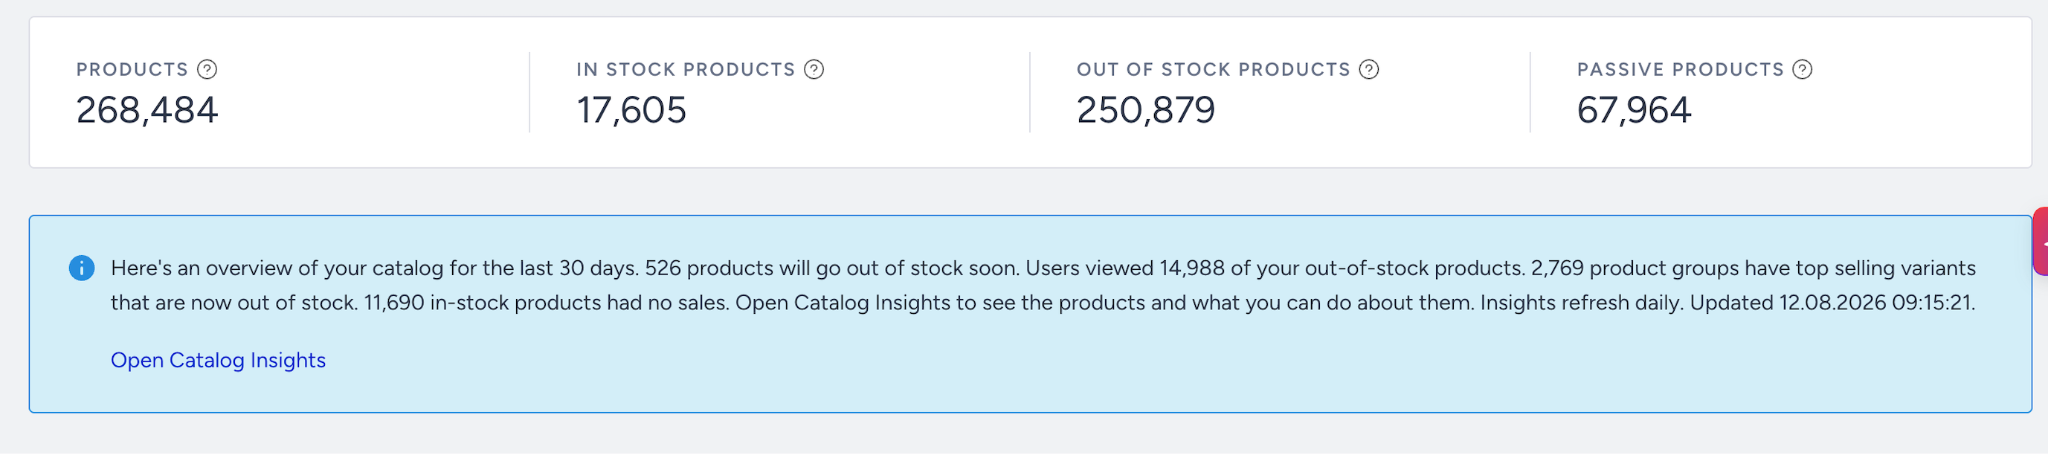Open Catalog Insights link
2048x454 pixels.
click(x=218, y=360)
